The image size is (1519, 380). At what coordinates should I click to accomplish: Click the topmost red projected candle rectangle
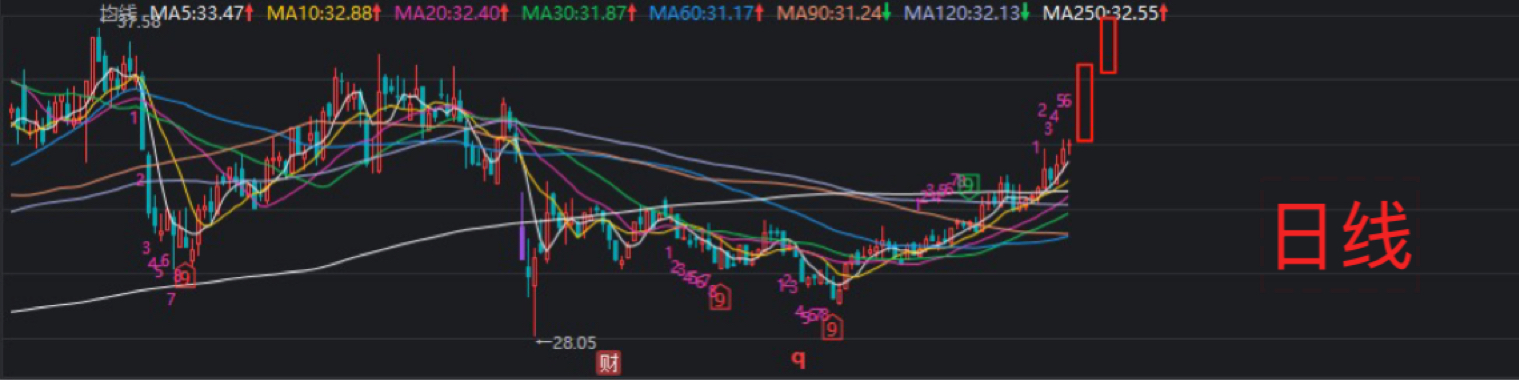(1108, 45)
